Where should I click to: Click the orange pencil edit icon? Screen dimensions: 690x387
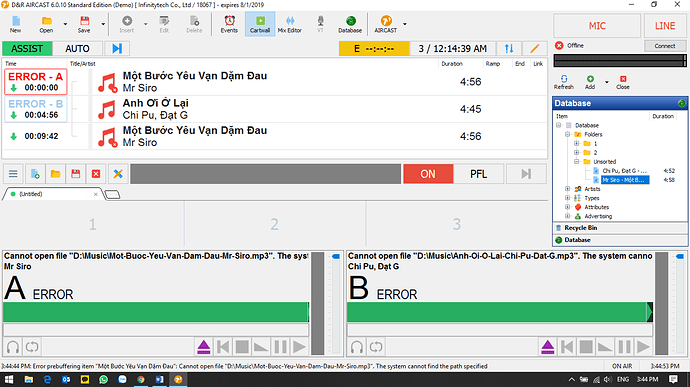[x=535, y=48]
